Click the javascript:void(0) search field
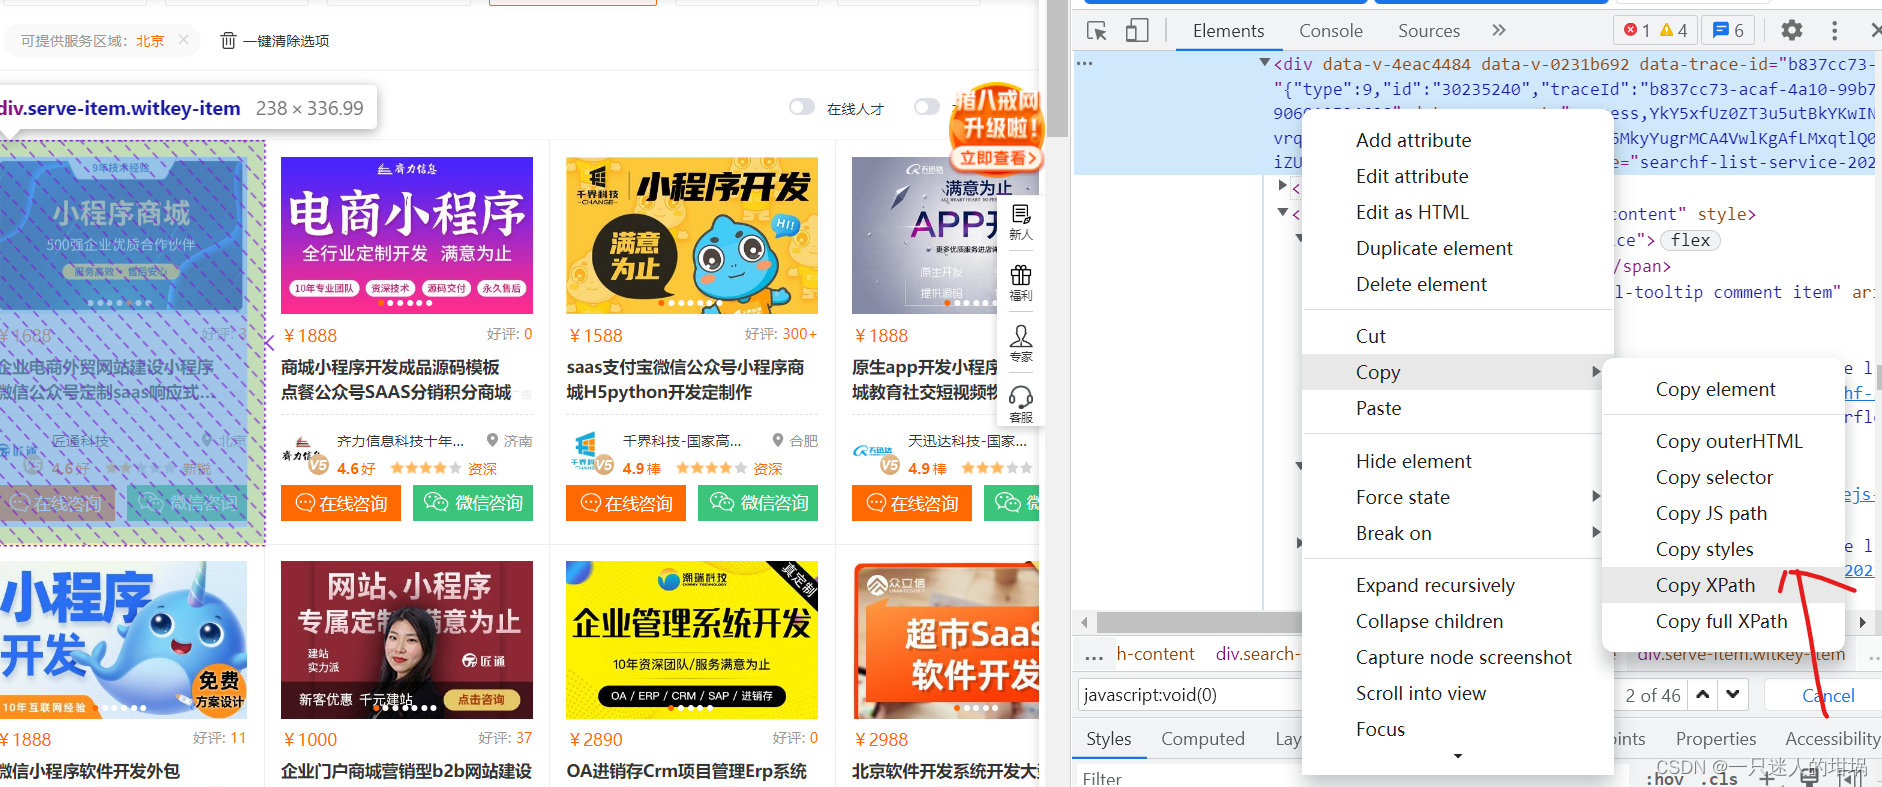 pyautogui.click(x=1192, y=695)
